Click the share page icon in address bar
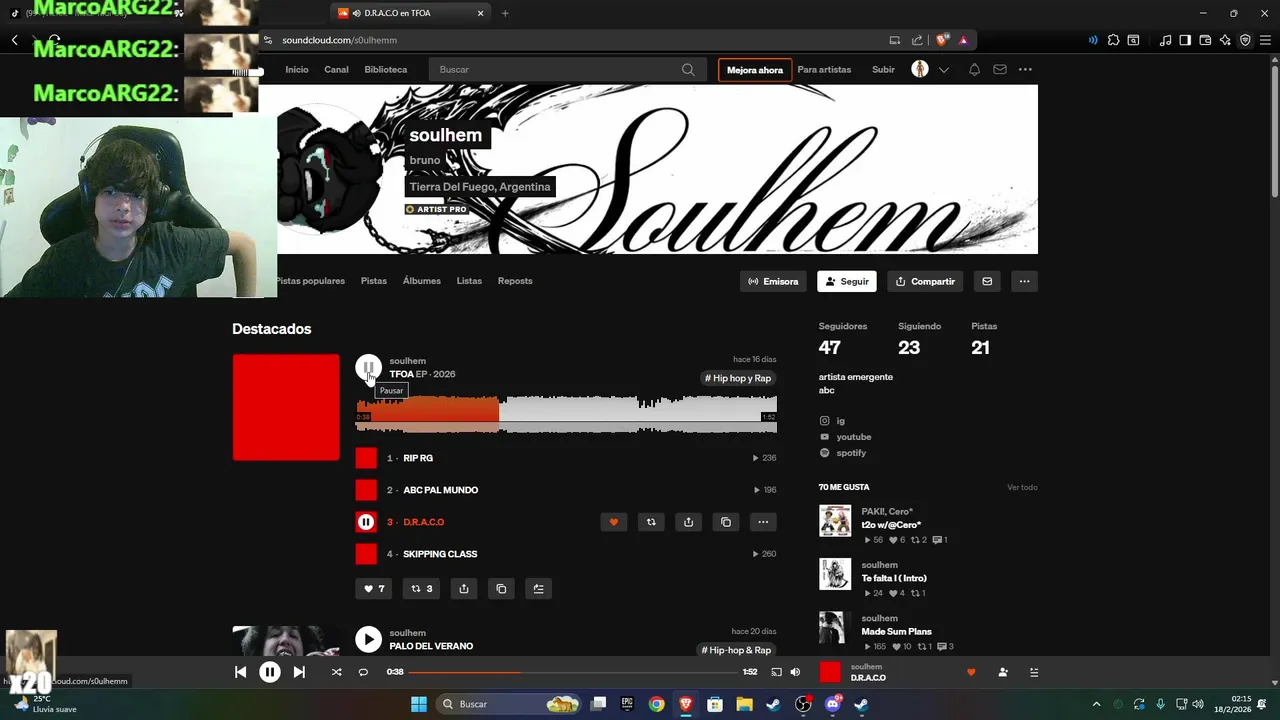This screenshot has width=1280, height=720. tap(917, 40)
